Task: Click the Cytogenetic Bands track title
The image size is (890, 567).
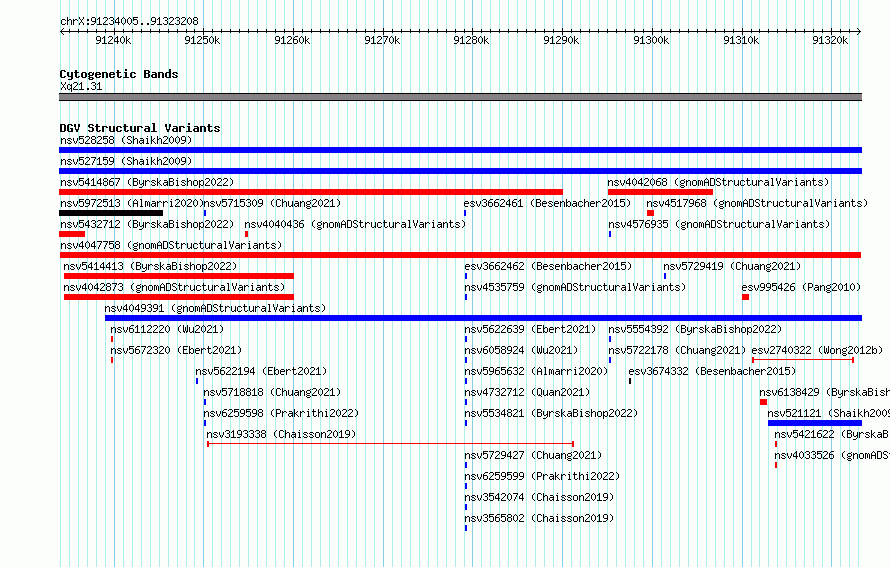Action: coord(119,74)
